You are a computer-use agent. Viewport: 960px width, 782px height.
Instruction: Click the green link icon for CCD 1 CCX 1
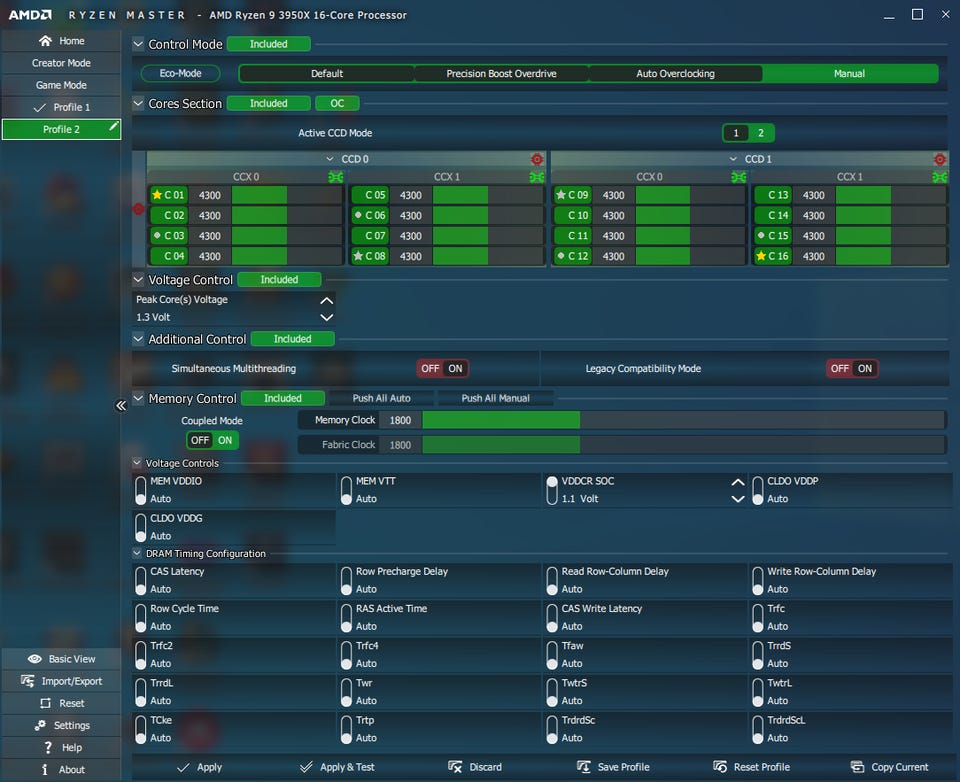coord(940,177)
